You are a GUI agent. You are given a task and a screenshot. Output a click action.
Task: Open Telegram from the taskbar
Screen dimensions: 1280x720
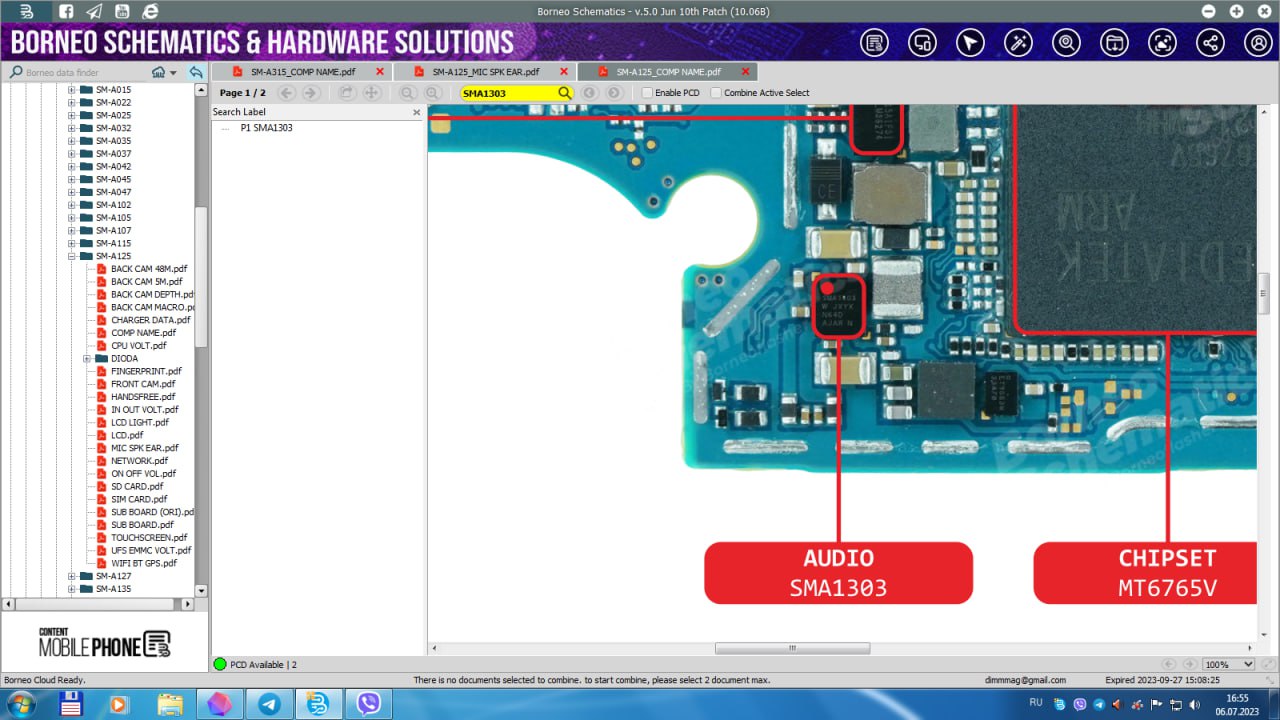click(269, 704)
